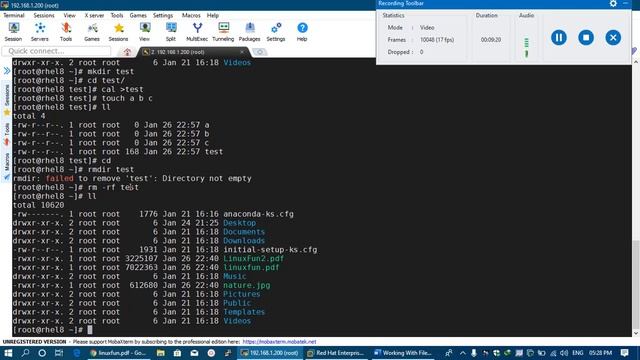The width and height of the screenshot is (640, 360).
Task: Click the terminal cursor at last prompt
Action: coord(90,330)
